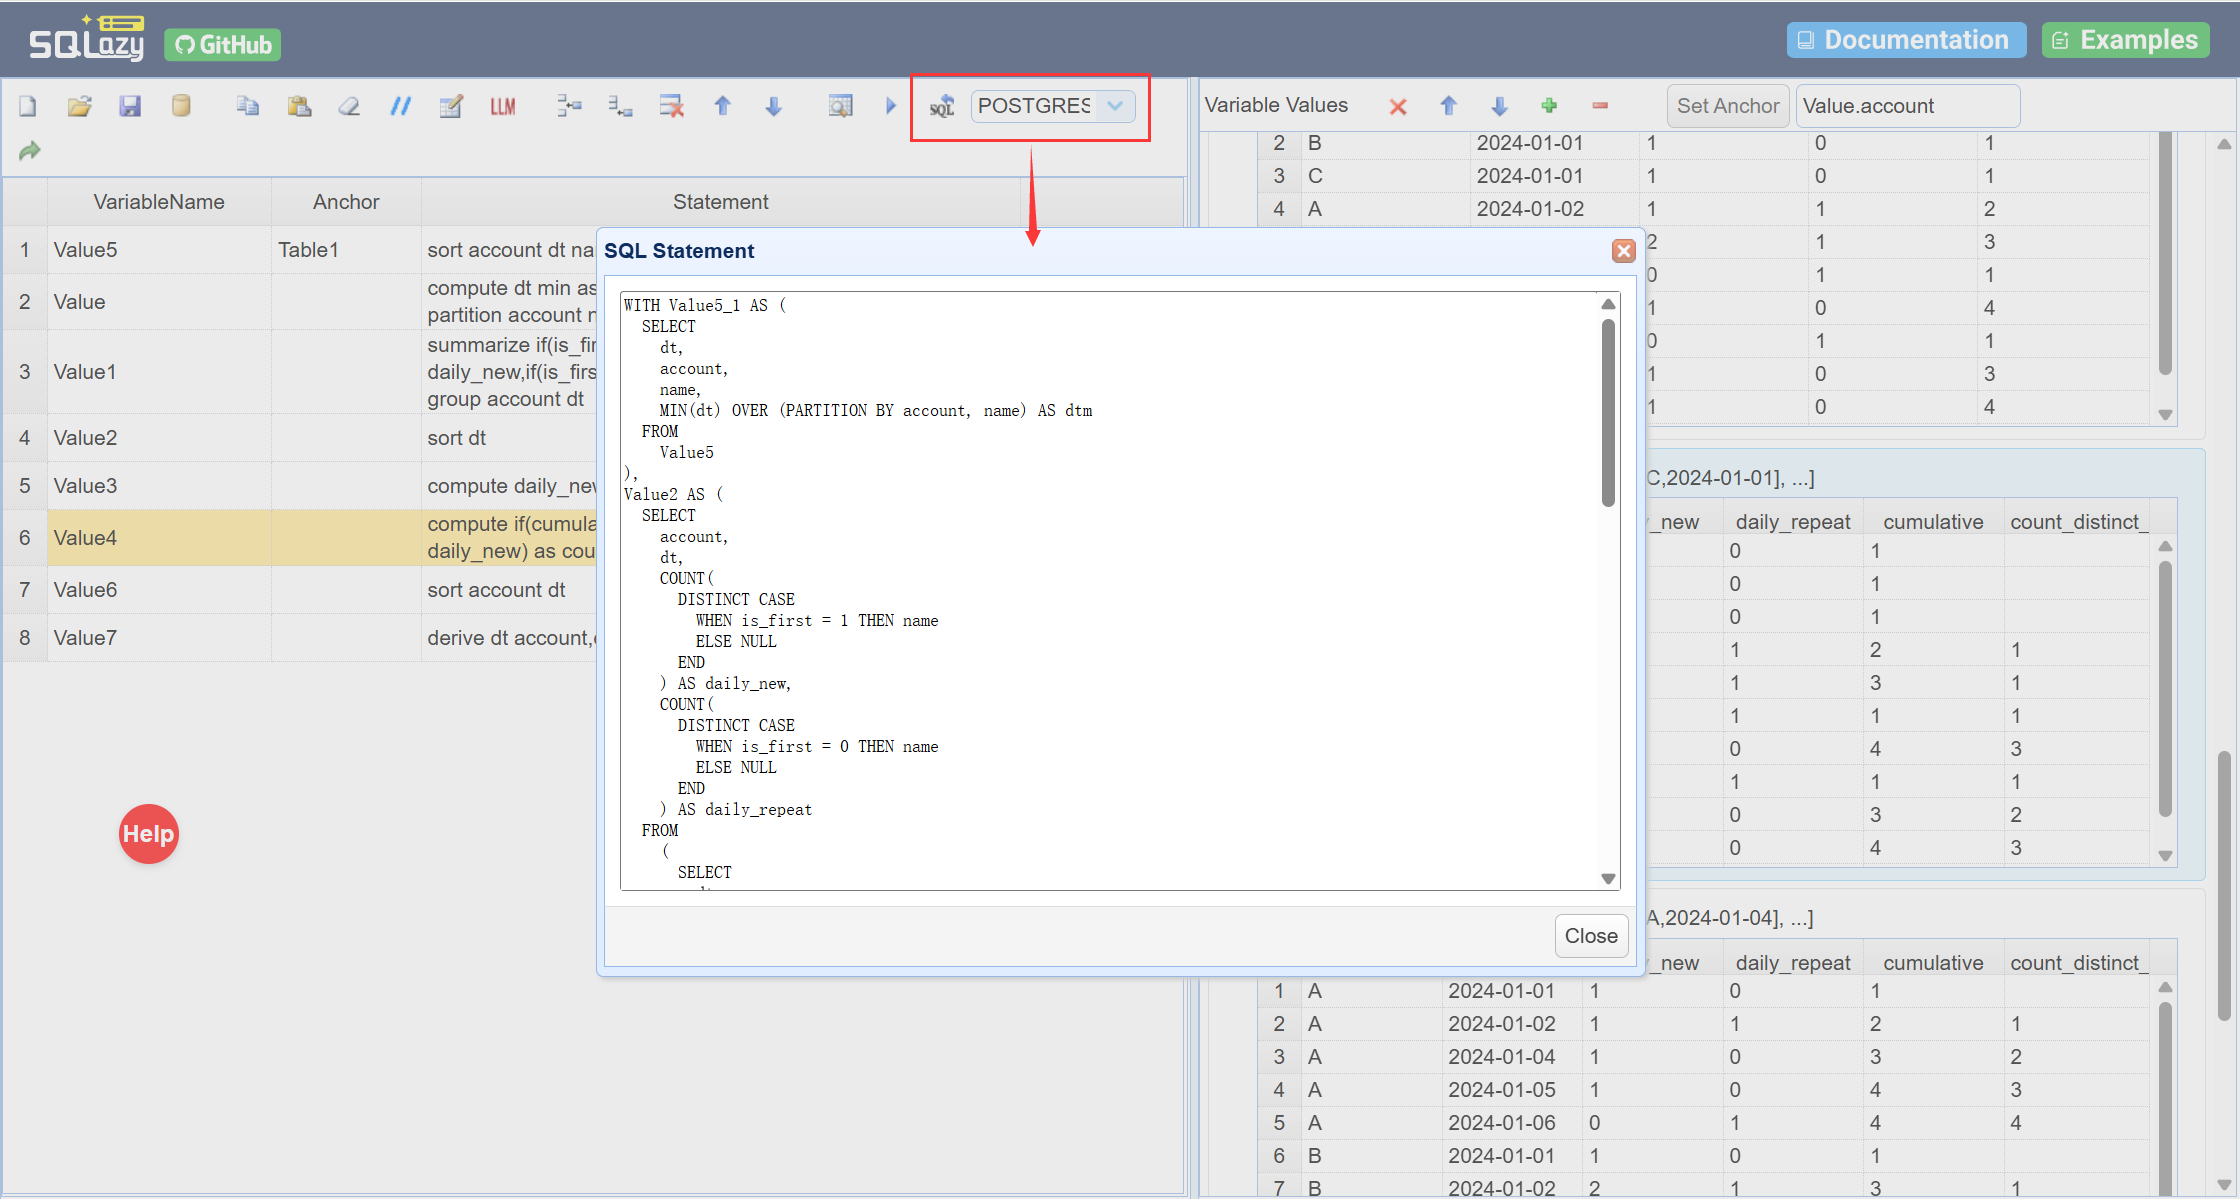The height and width of the screenshot is (1199, 2240).
Task: Click the Copy icon in the toolbar
Action: coord(247,106)
